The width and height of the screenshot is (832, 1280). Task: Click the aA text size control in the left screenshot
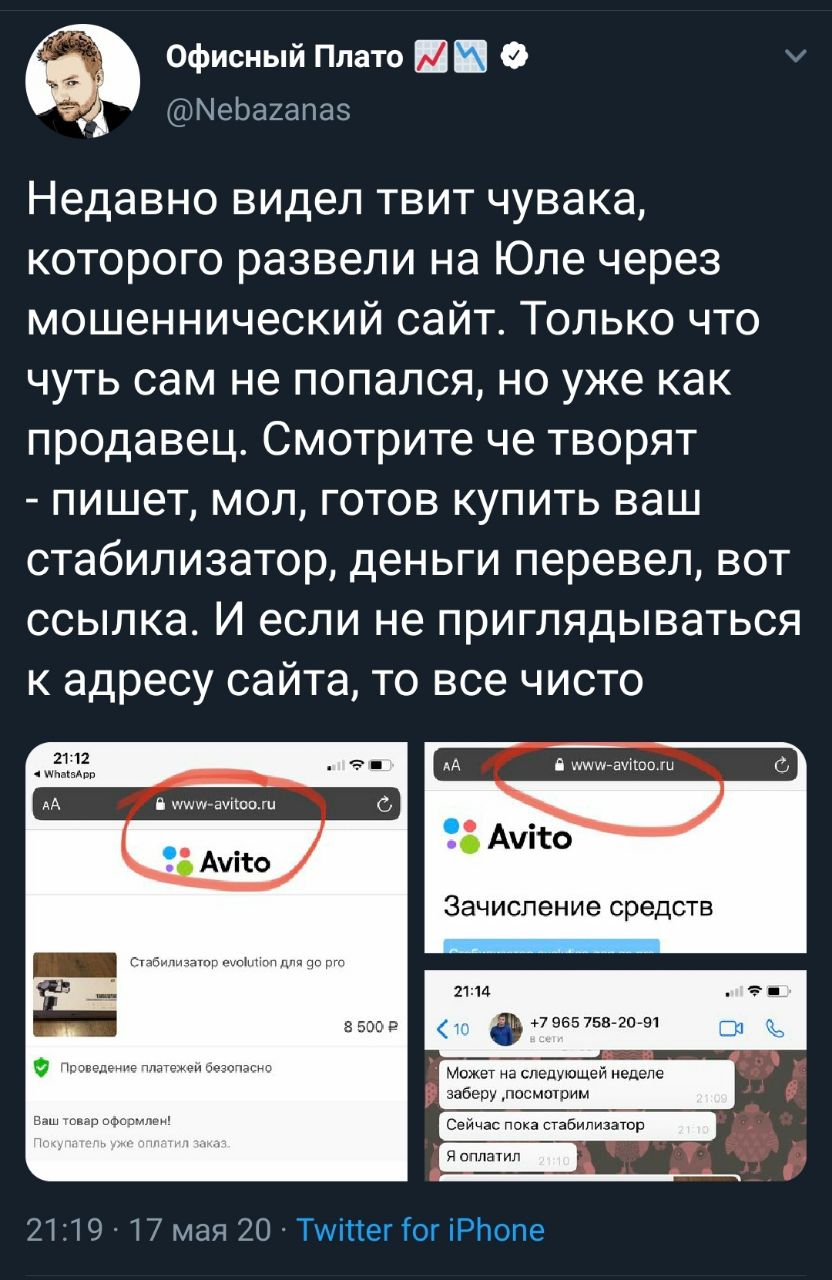pyautogui.click(x=50, y=805)
